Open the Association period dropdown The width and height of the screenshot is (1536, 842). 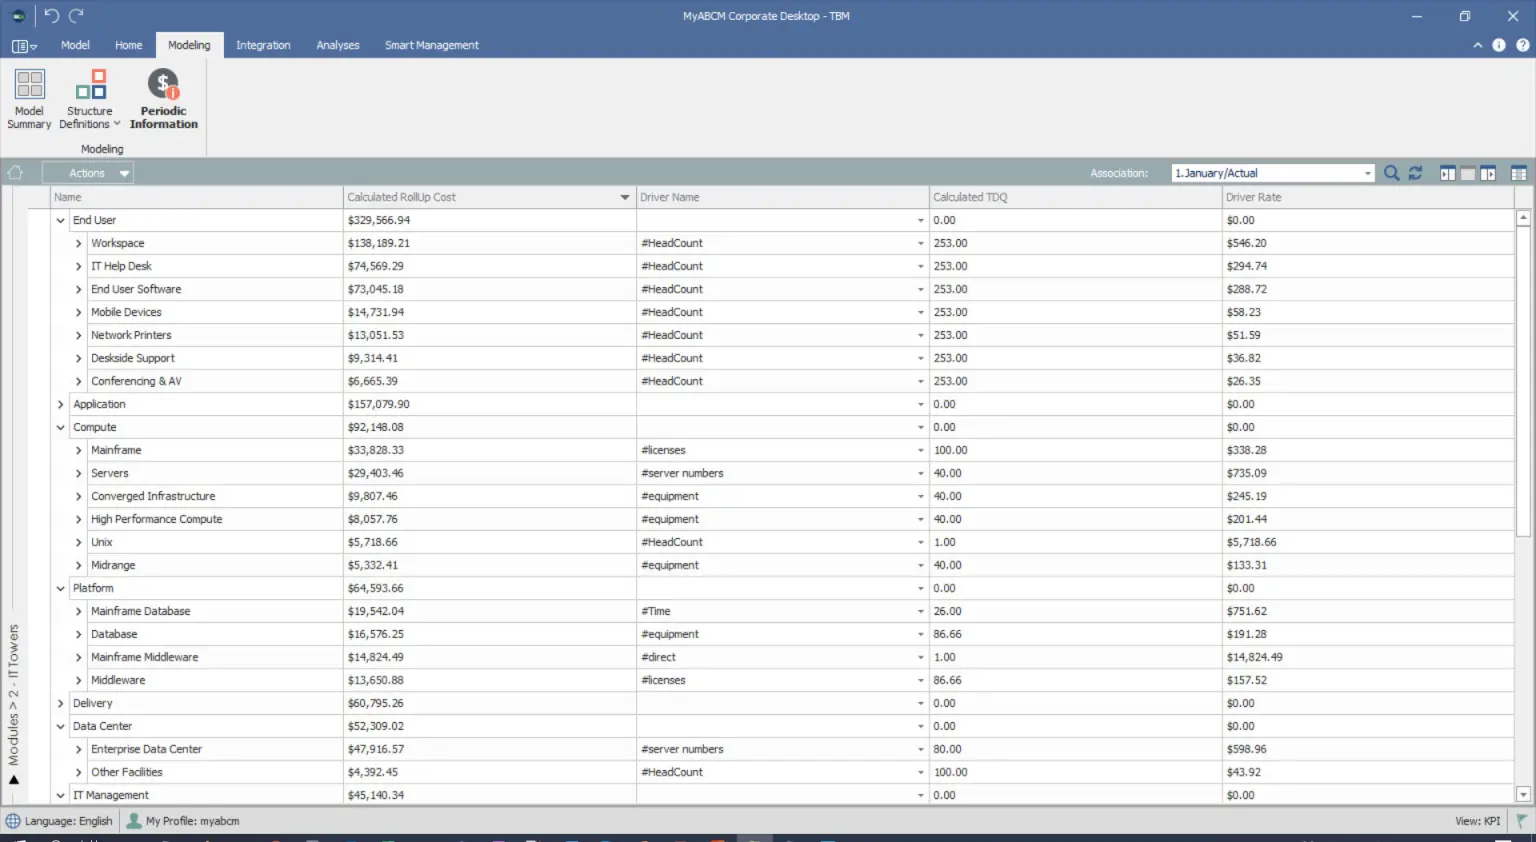(1367, 173)
